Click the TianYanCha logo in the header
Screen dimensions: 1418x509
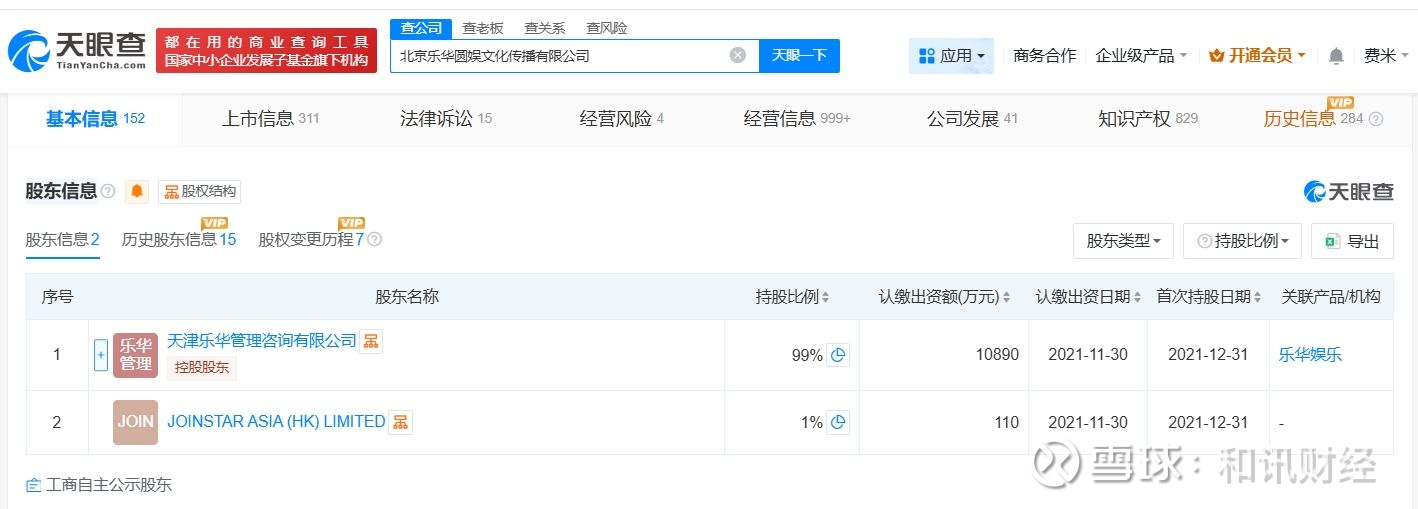[x=78, y=50]
